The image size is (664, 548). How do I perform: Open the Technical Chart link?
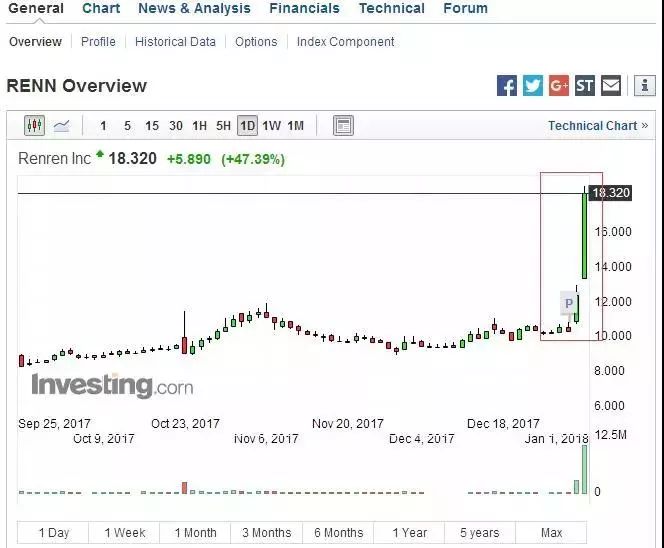click(598, 126)
